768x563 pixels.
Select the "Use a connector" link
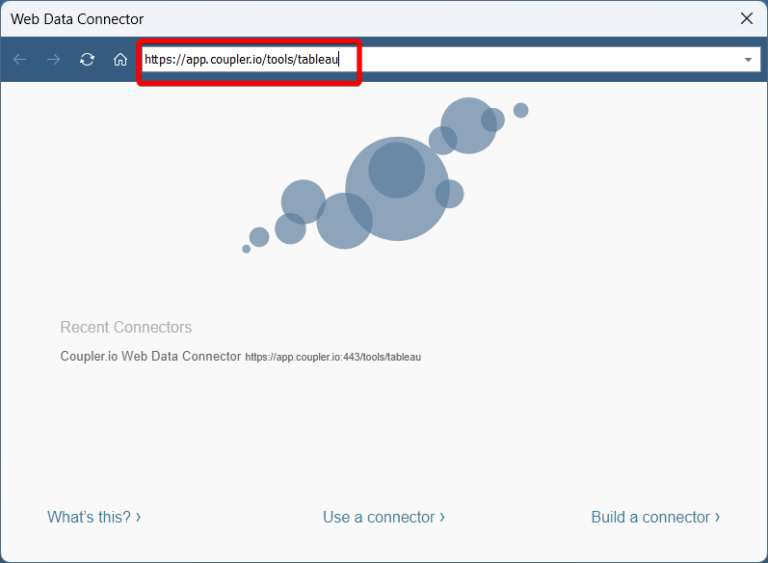[379, 517]
